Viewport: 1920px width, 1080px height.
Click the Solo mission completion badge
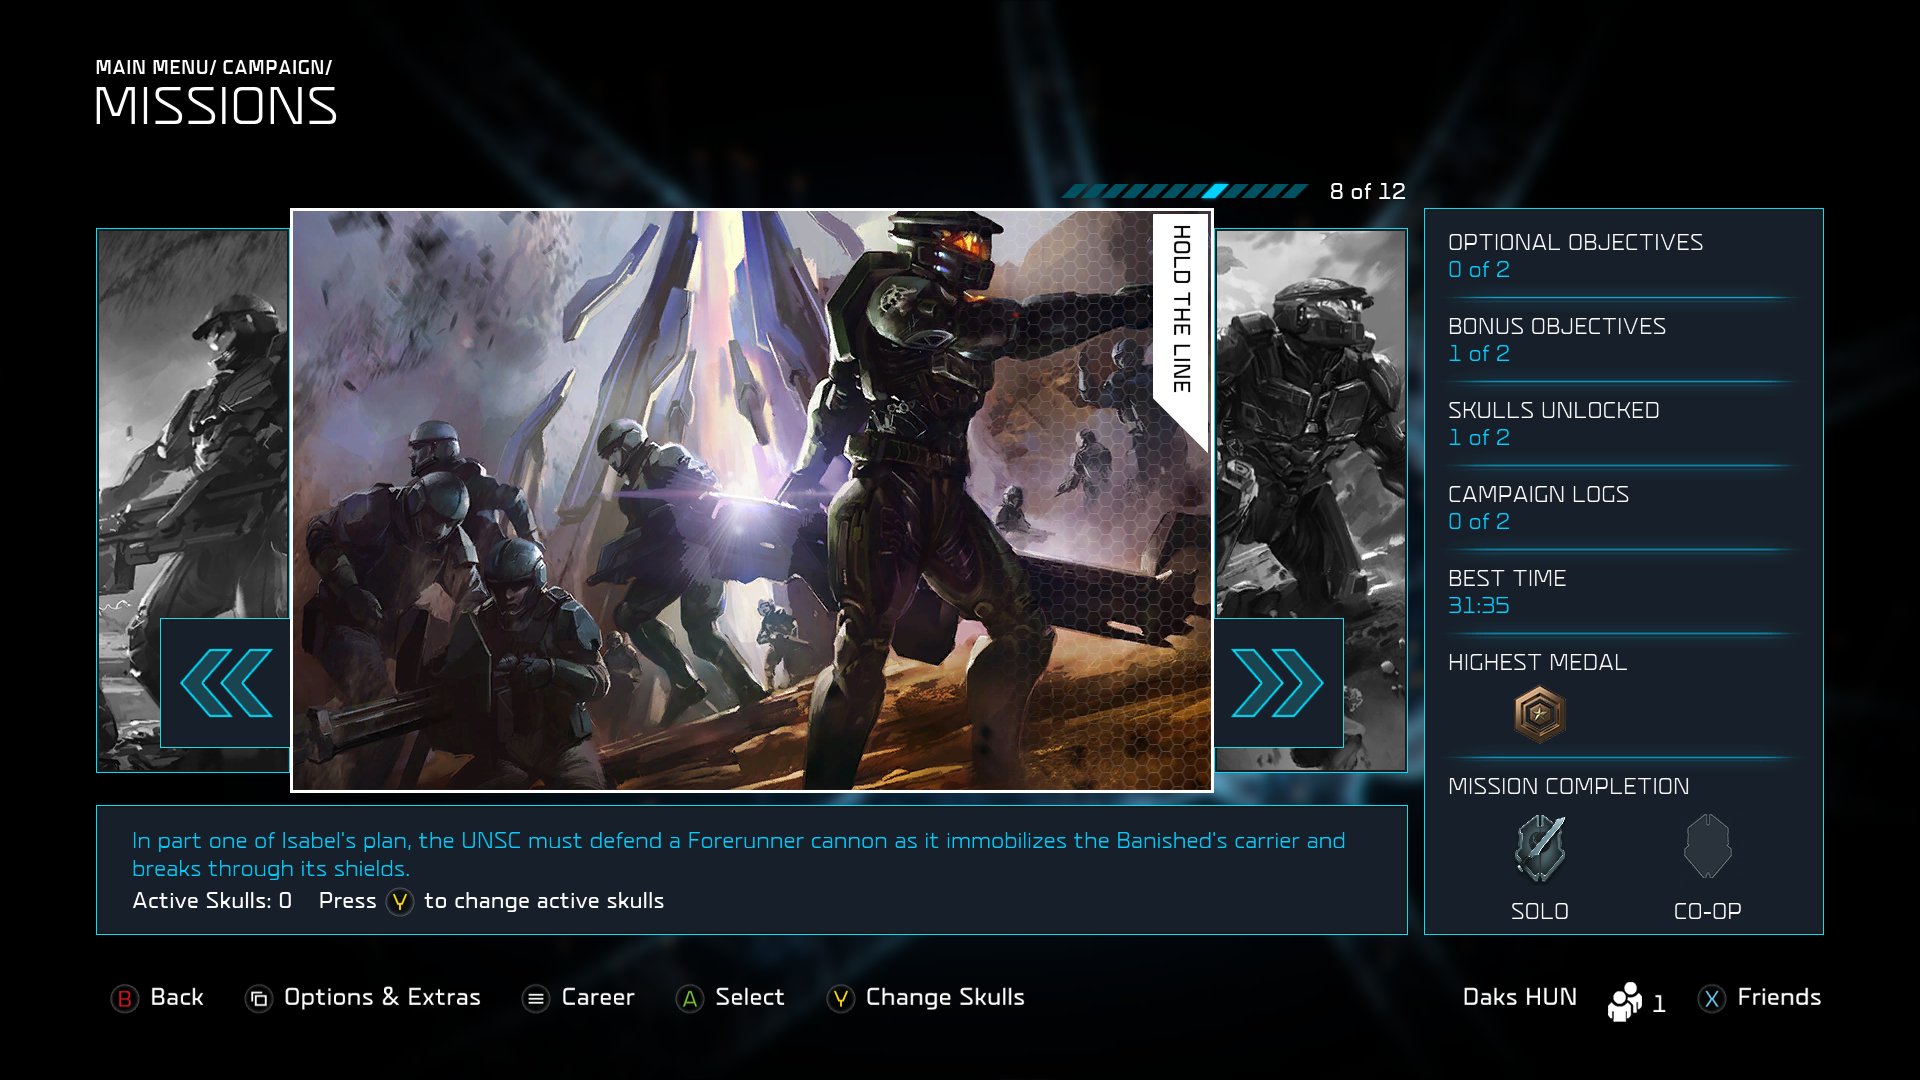(x=1540, y=848)
